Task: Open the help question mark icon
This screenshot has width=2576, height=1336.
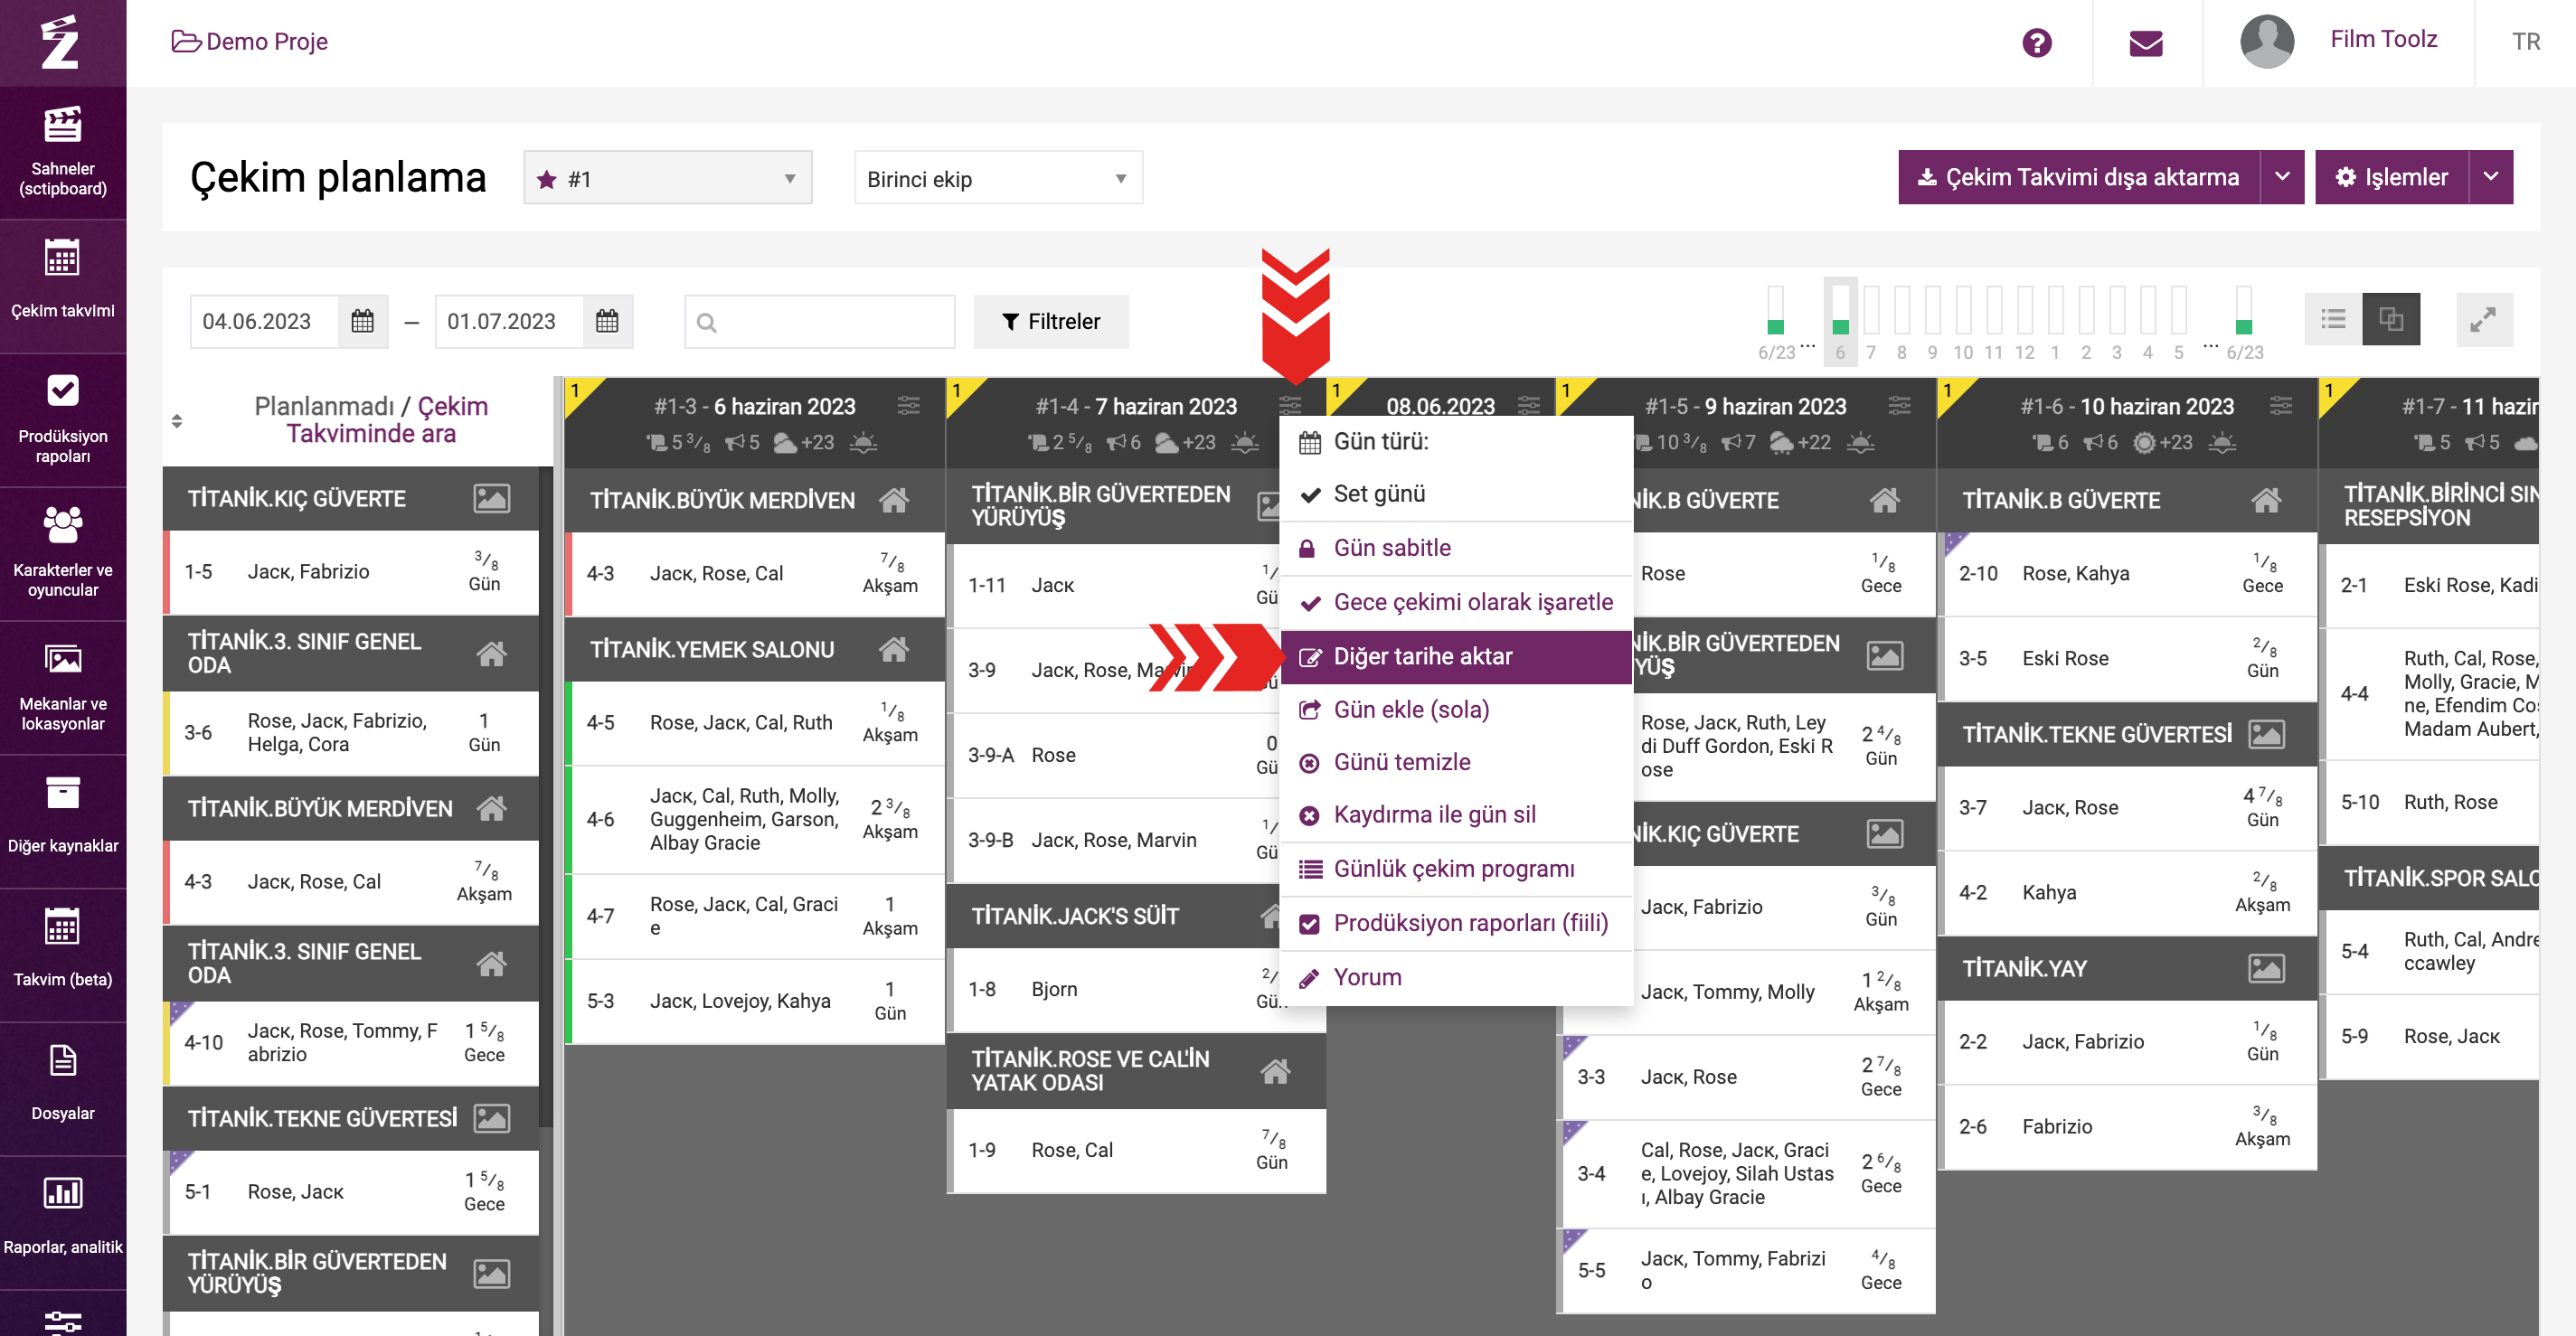Action: click(2036, 43)
